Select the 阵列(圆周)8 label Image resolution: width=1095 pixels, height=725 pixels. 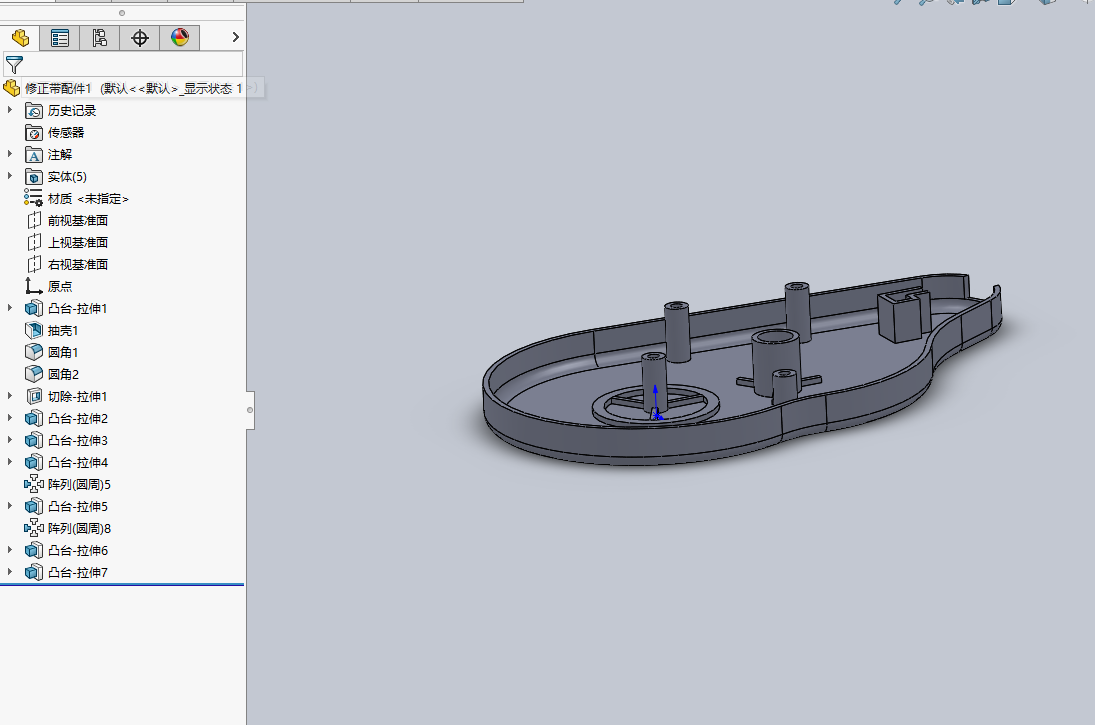point(79,529)
